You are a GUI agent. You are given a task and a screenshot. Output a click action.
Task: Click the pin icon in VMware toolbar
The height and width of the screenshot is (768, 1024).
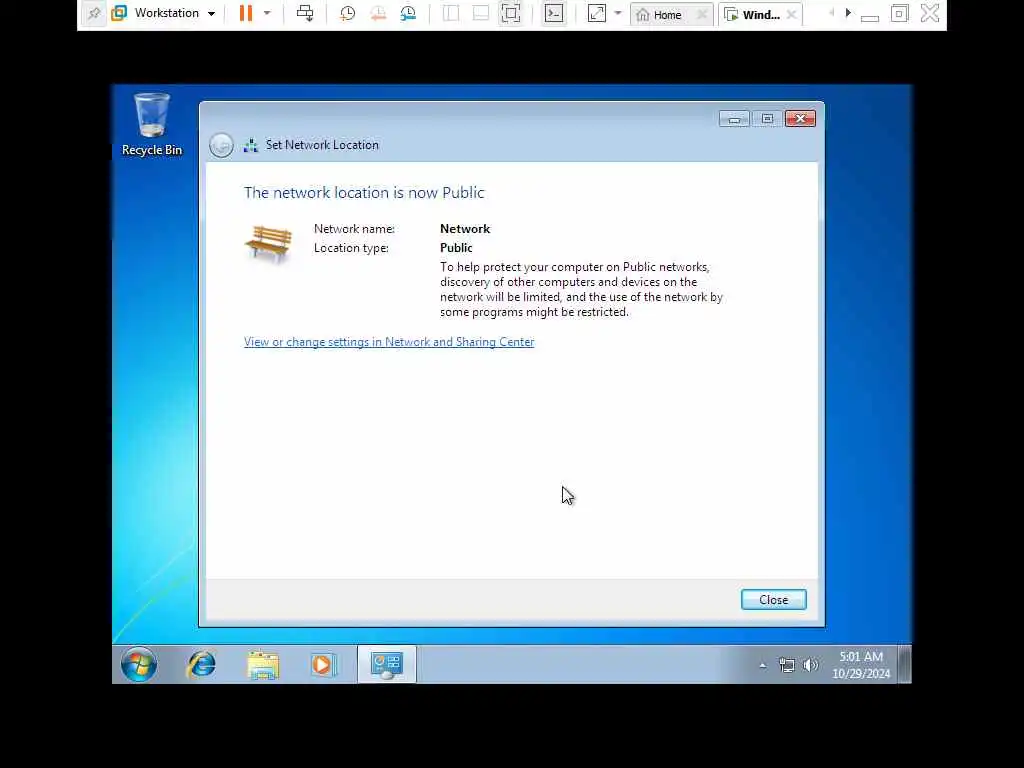tap(94, 13)
